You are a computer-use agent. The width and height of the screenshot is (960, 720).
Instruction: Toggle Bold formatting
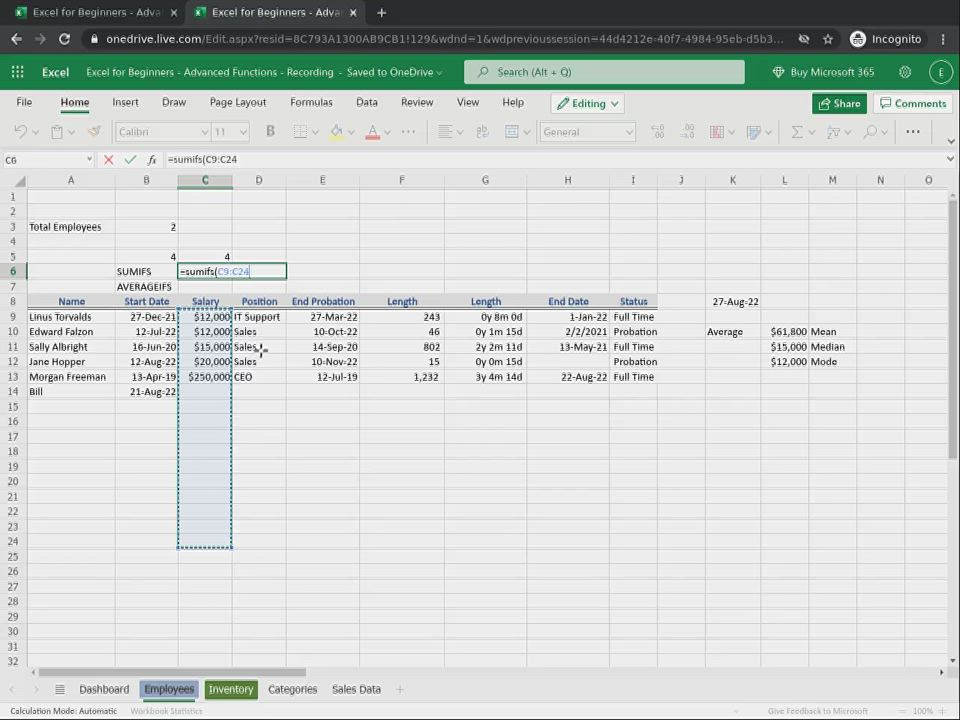tap(270, 132)
